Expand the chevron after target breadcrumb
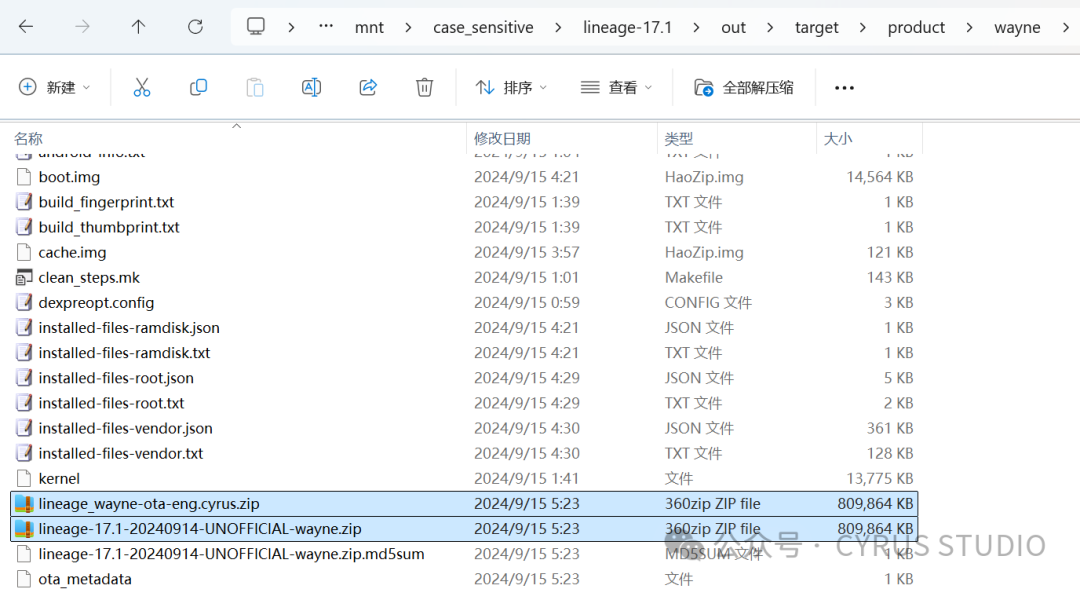 (863, 28)
